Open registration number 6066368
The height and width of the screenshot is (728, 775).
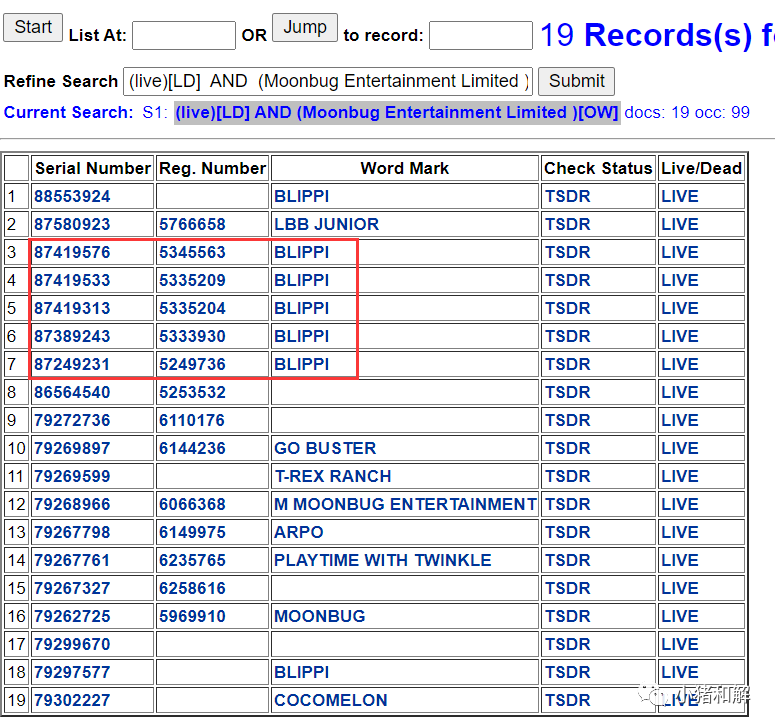click(x=192, y=505)
